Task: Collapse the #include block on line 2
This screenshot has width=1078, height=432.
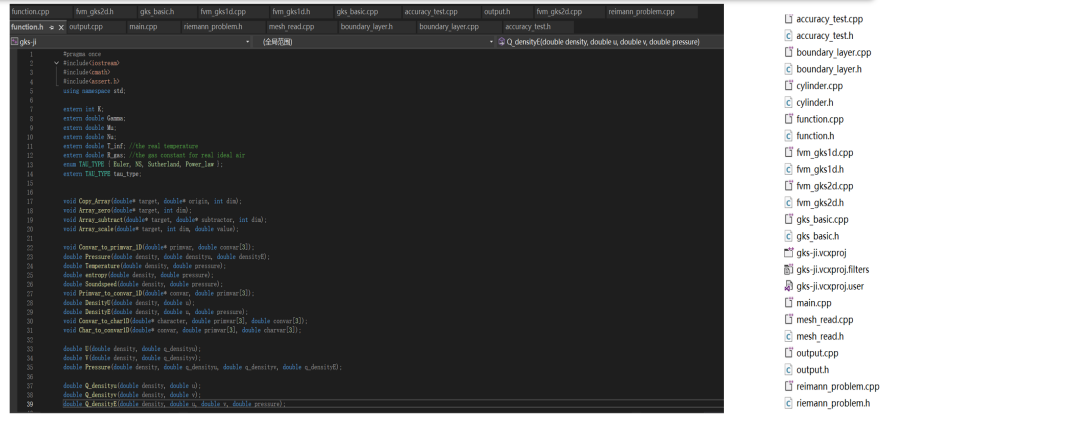Action: pyautogui.click(x=56, y=62)
